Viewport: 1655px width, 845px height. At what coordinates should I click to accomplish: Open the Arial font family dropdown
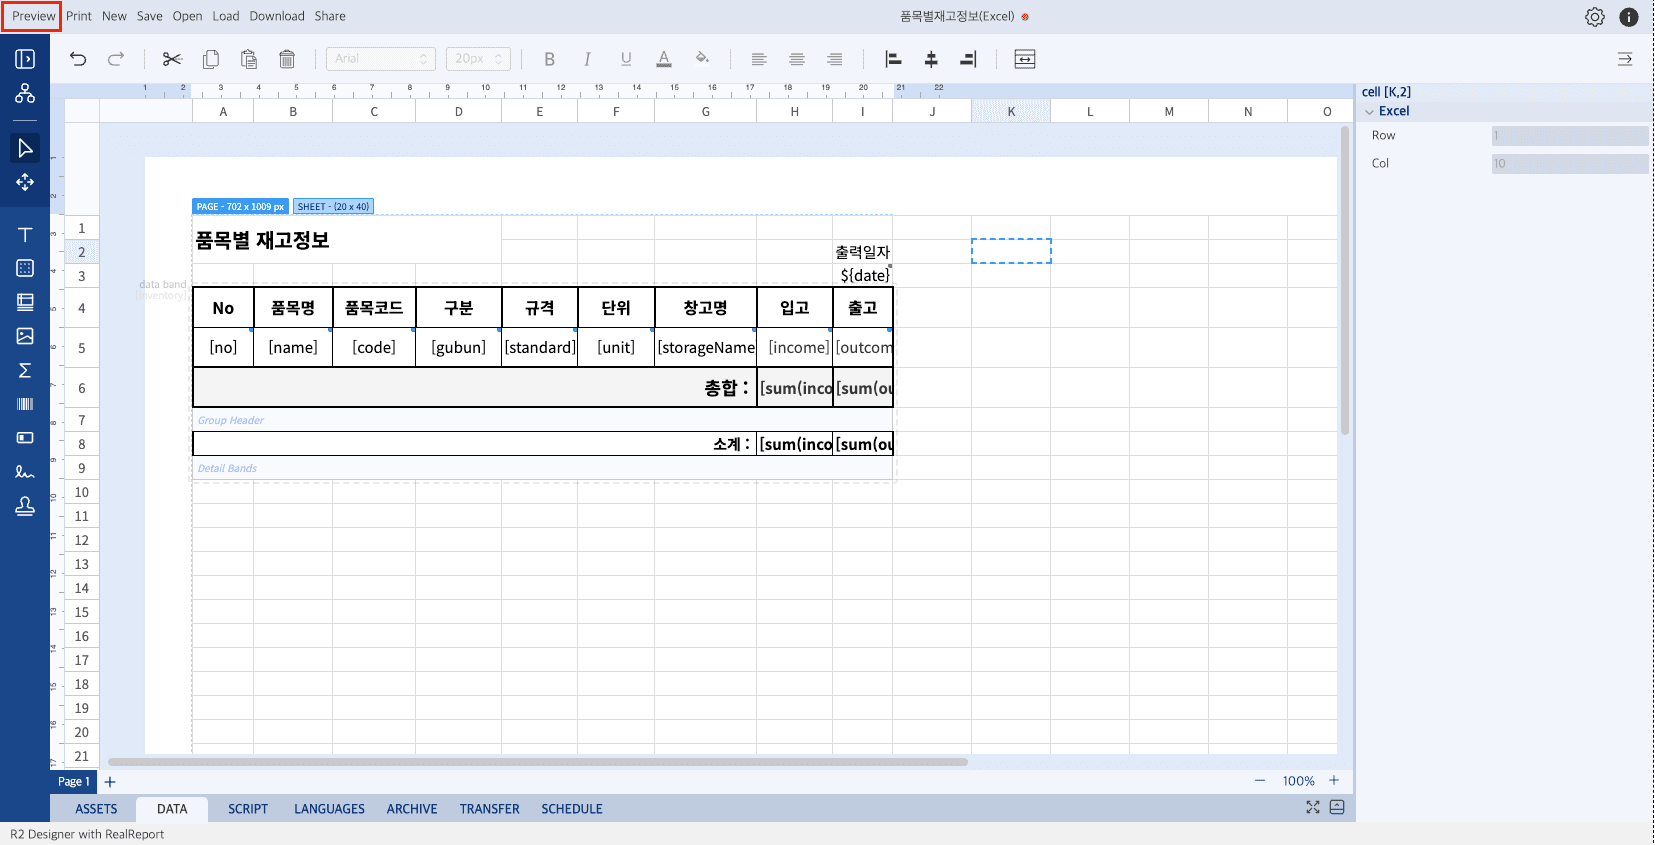tap(381, 59)
